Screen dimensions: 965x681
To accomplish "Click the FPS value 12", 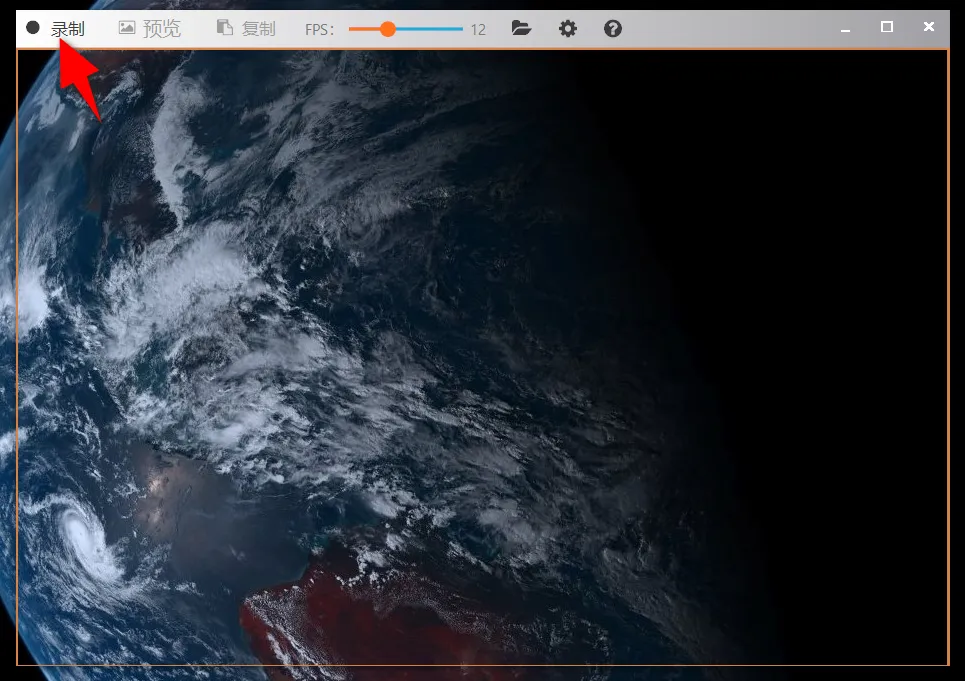I will pyautogui.click(x=478, y=30).
